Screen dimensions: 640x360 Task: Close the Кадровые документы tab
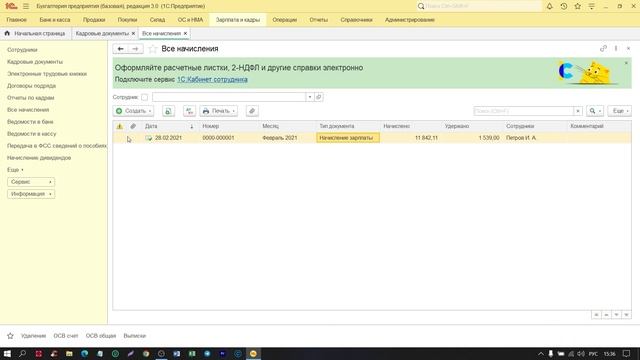click(133, 33)
